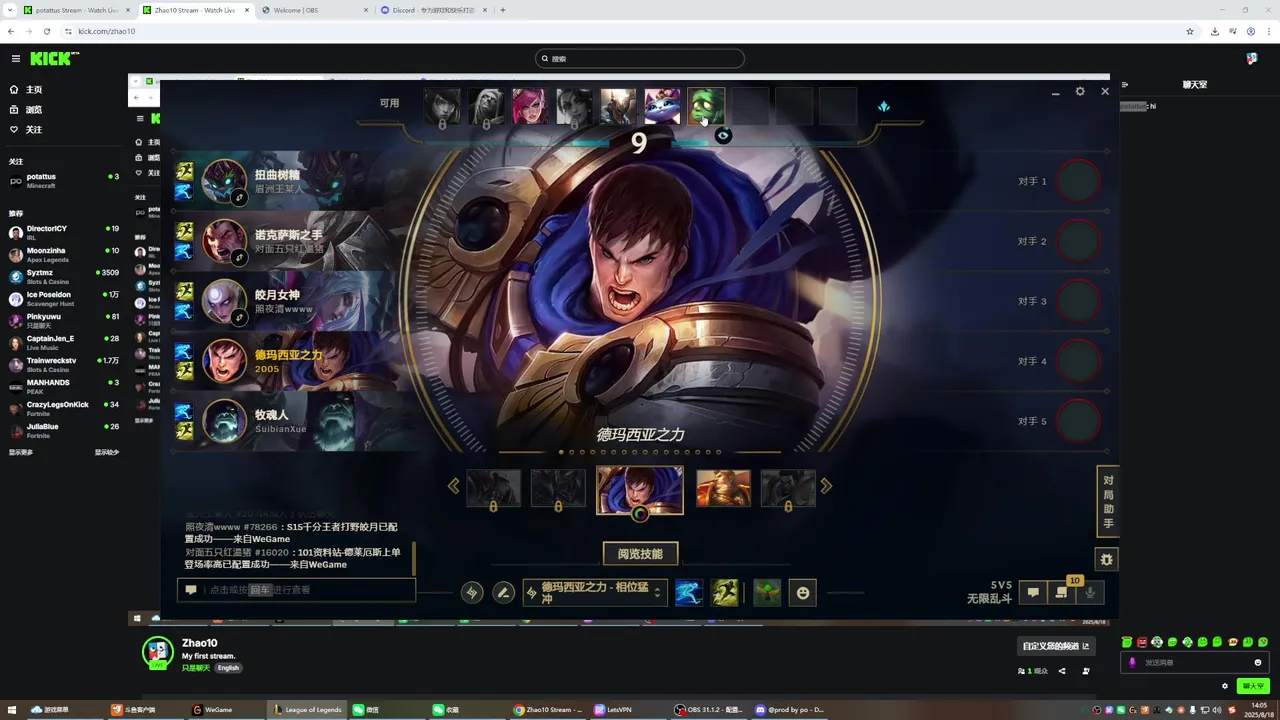Open Moonzinha recommended channel
1280x720 pixels.
pos(64,255)
